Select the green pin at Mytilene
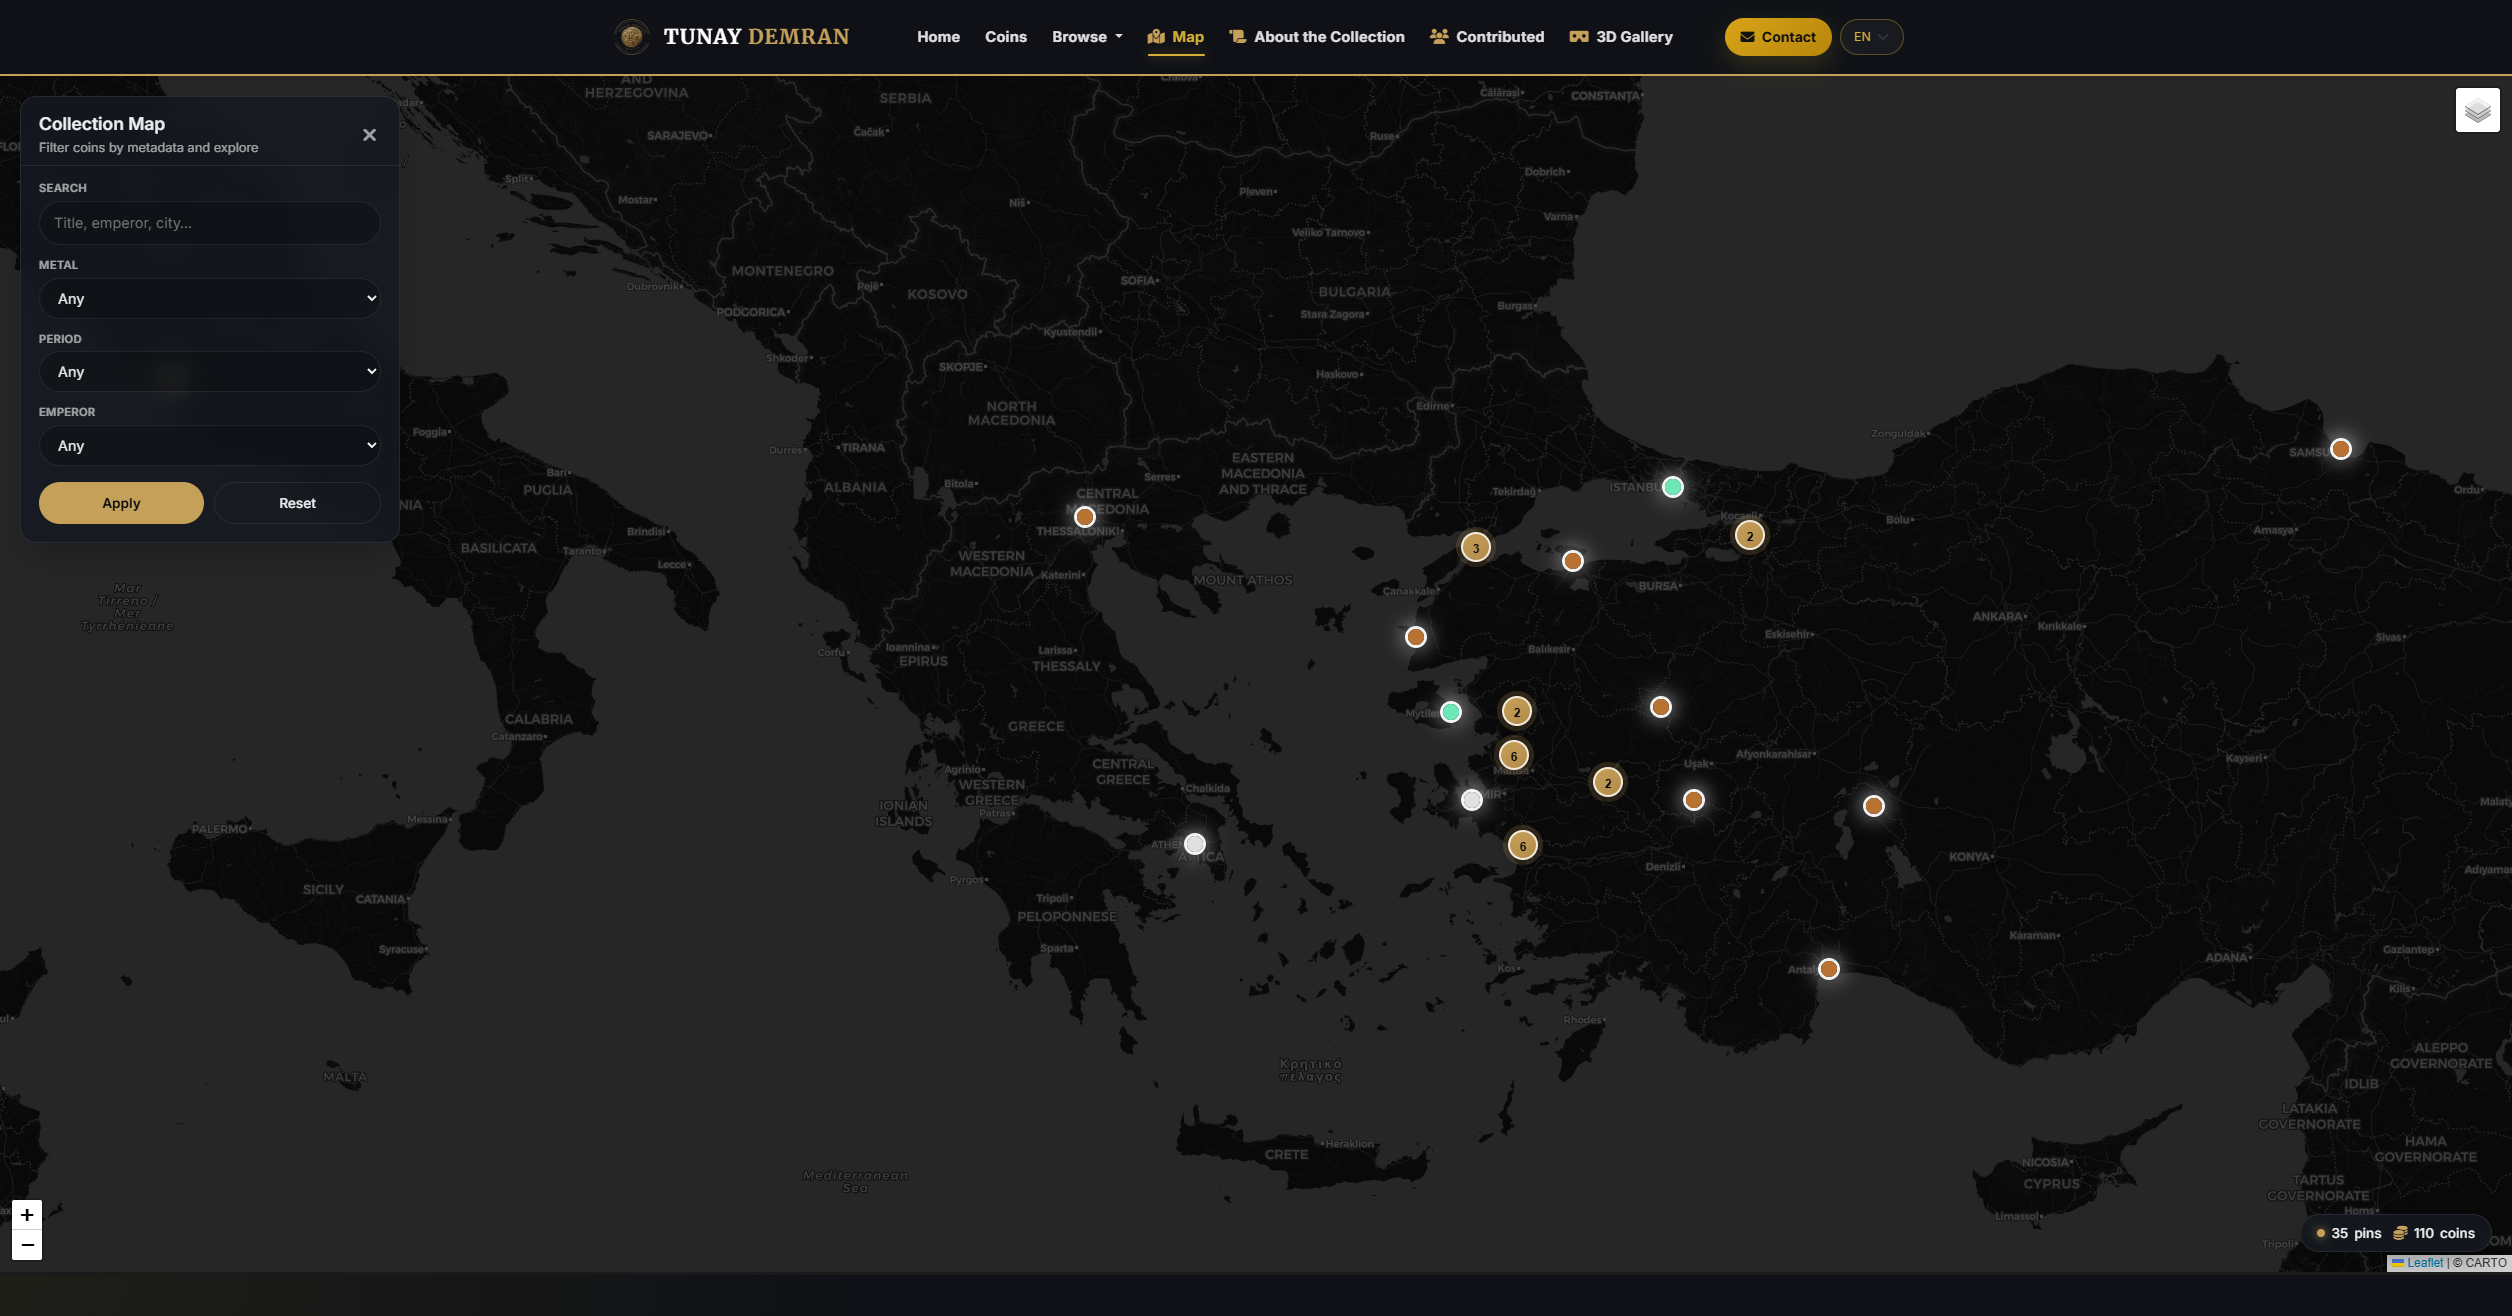 click(1450, 712)
